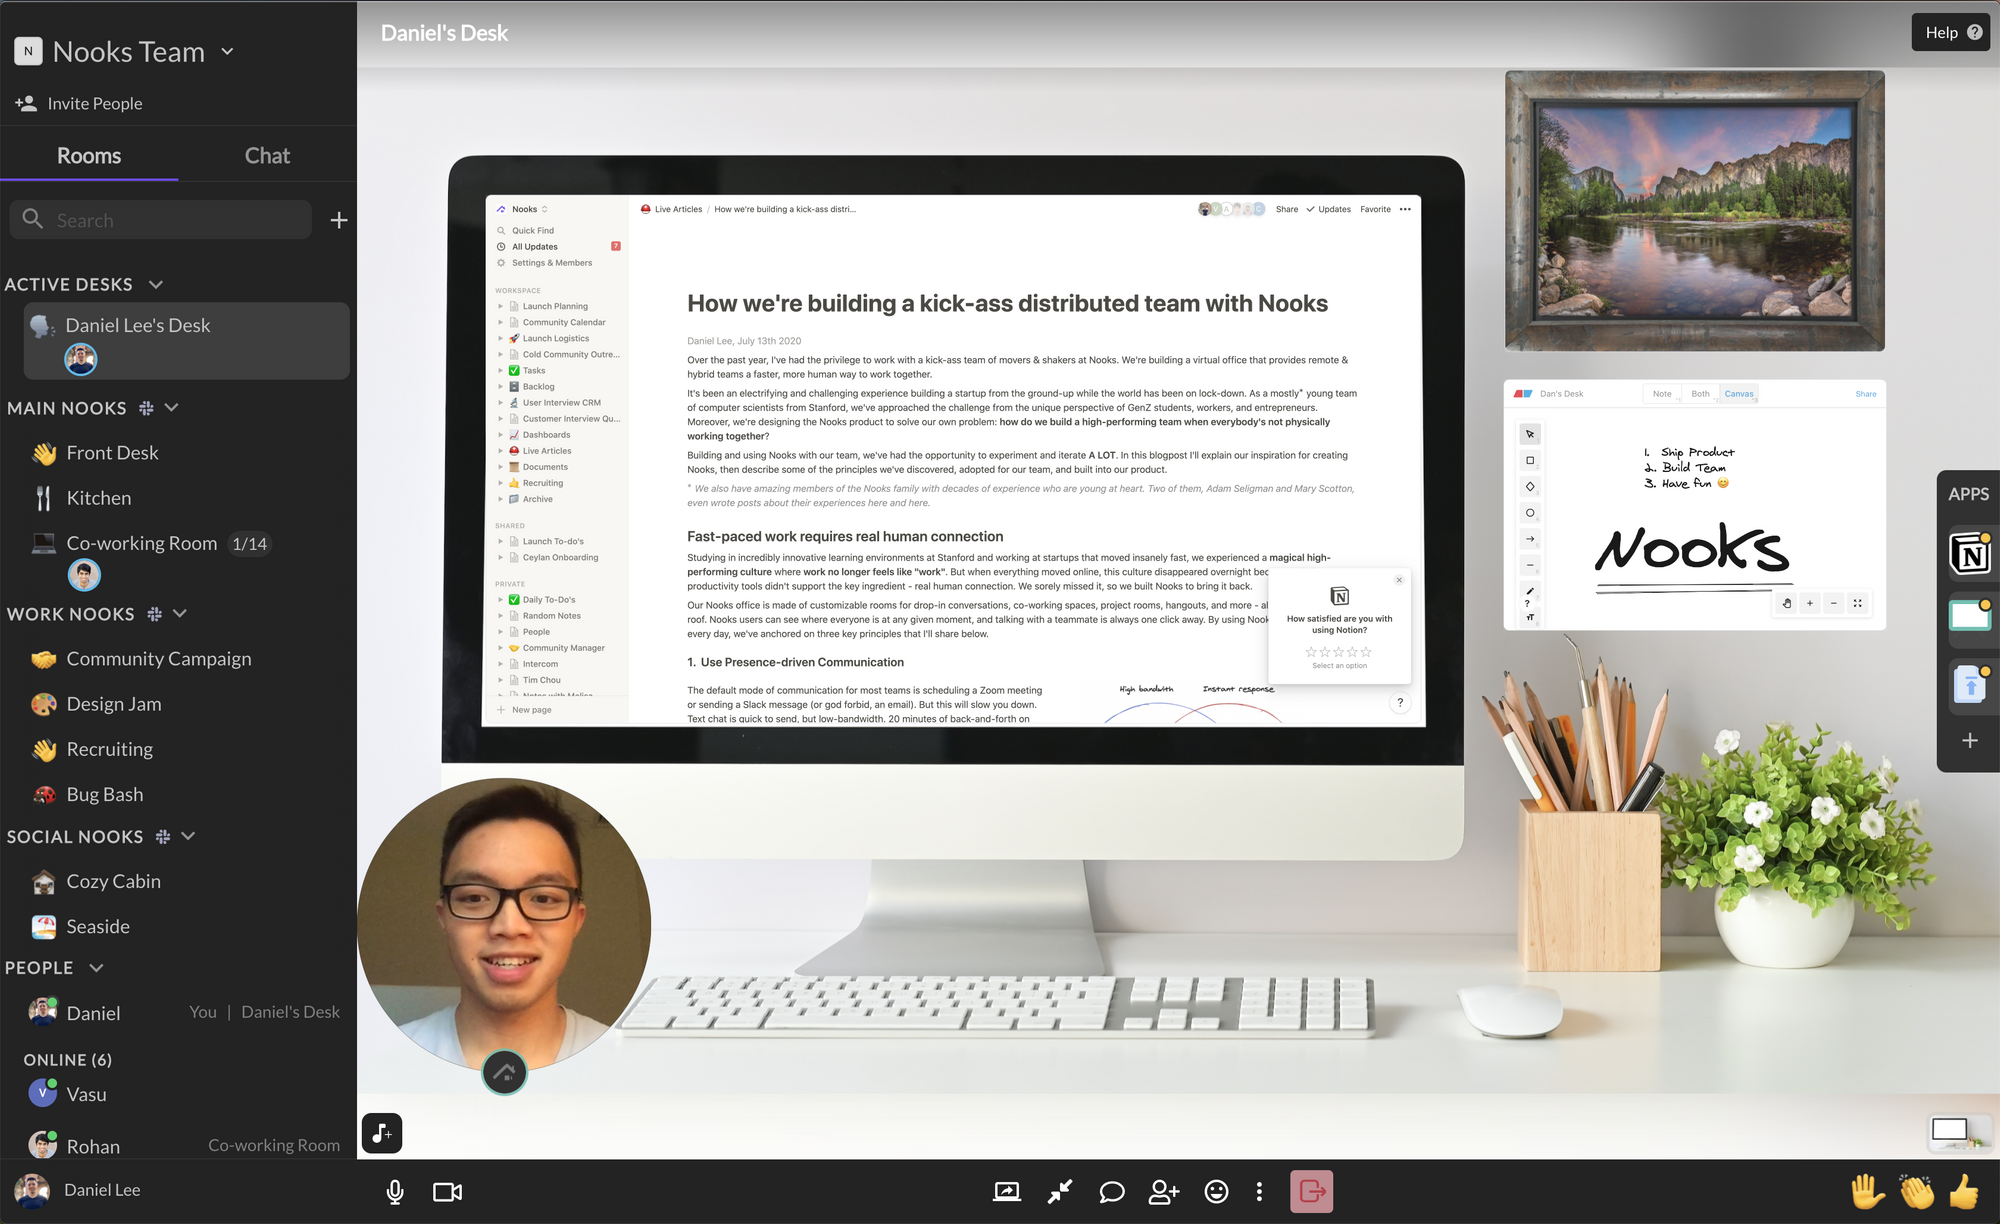The image size is (2000, 1224).
Task: Close the Notion satisfaction survey popup
Action: (x=1399, y=580)
